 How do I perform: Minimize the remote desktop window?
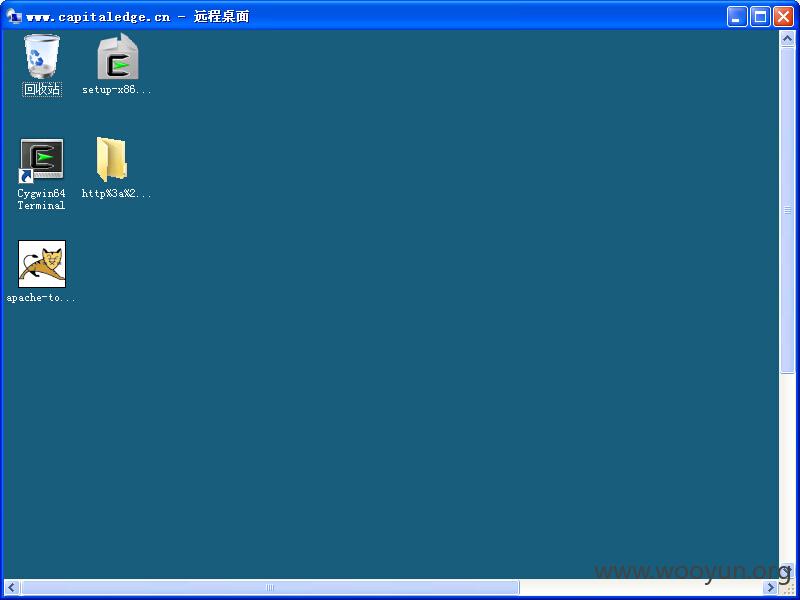pyautogui.click(x=737, y=17)
